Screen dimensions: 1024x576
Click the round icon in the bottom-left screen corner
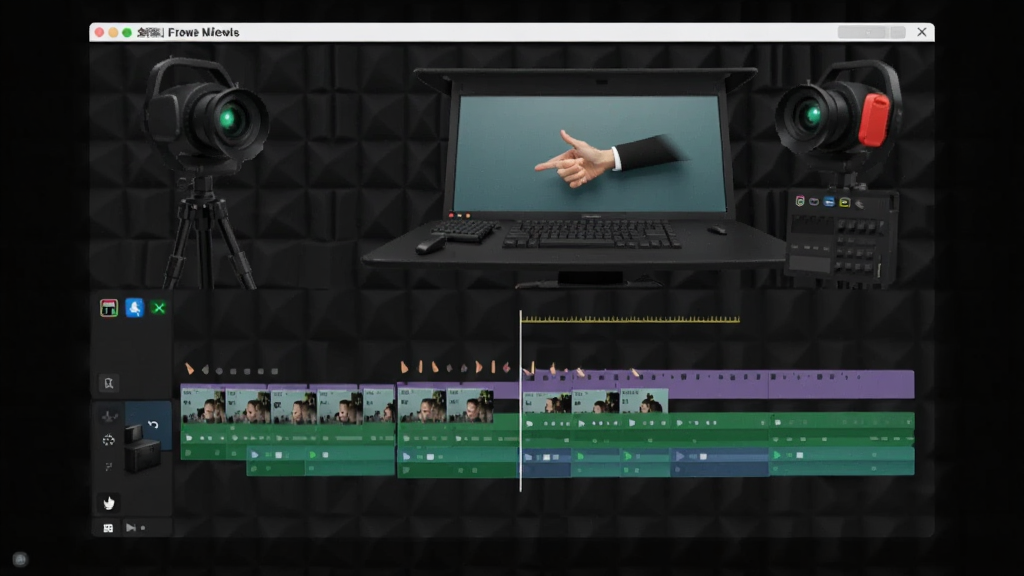(20, 559)
